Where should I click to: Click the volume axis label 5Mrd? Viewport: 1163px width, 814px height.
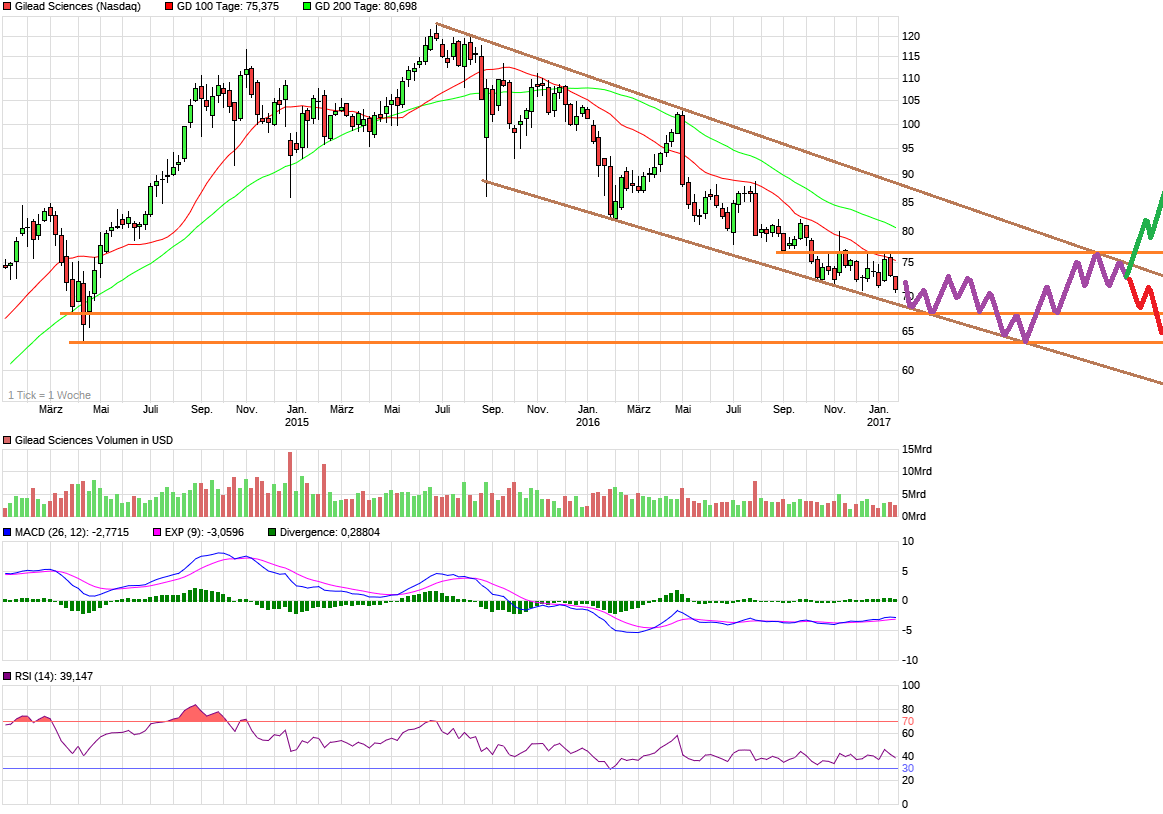click(x=914, y=494)
